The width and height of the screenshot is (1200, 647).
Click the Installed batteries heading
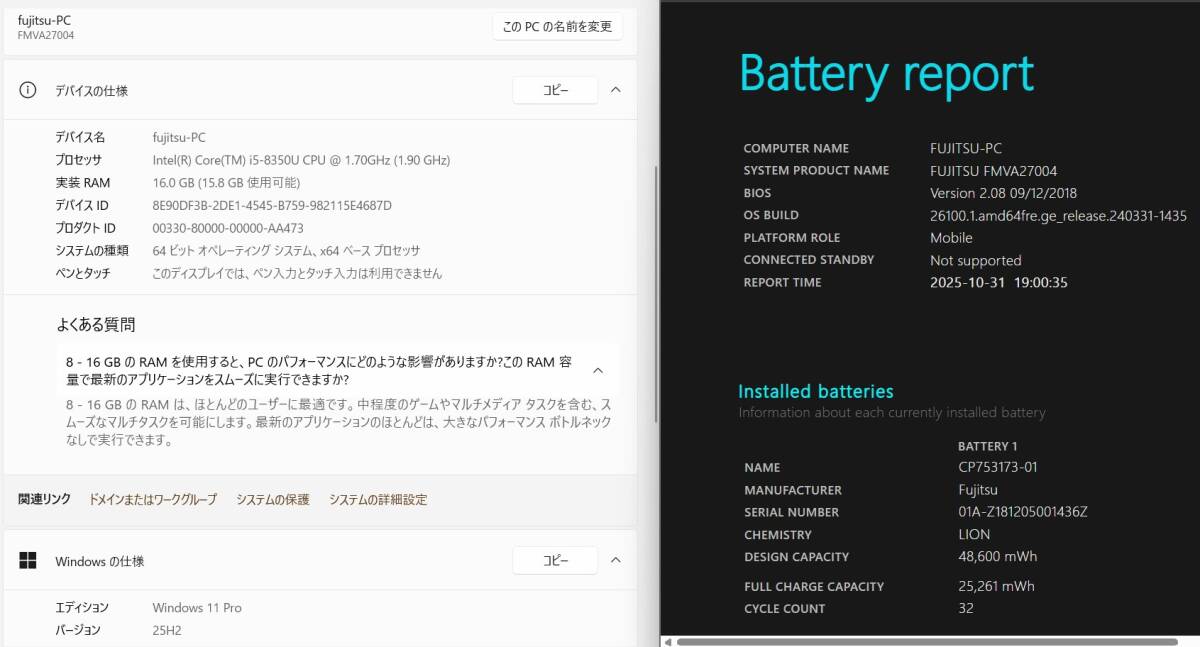click(x=816, y=392)
